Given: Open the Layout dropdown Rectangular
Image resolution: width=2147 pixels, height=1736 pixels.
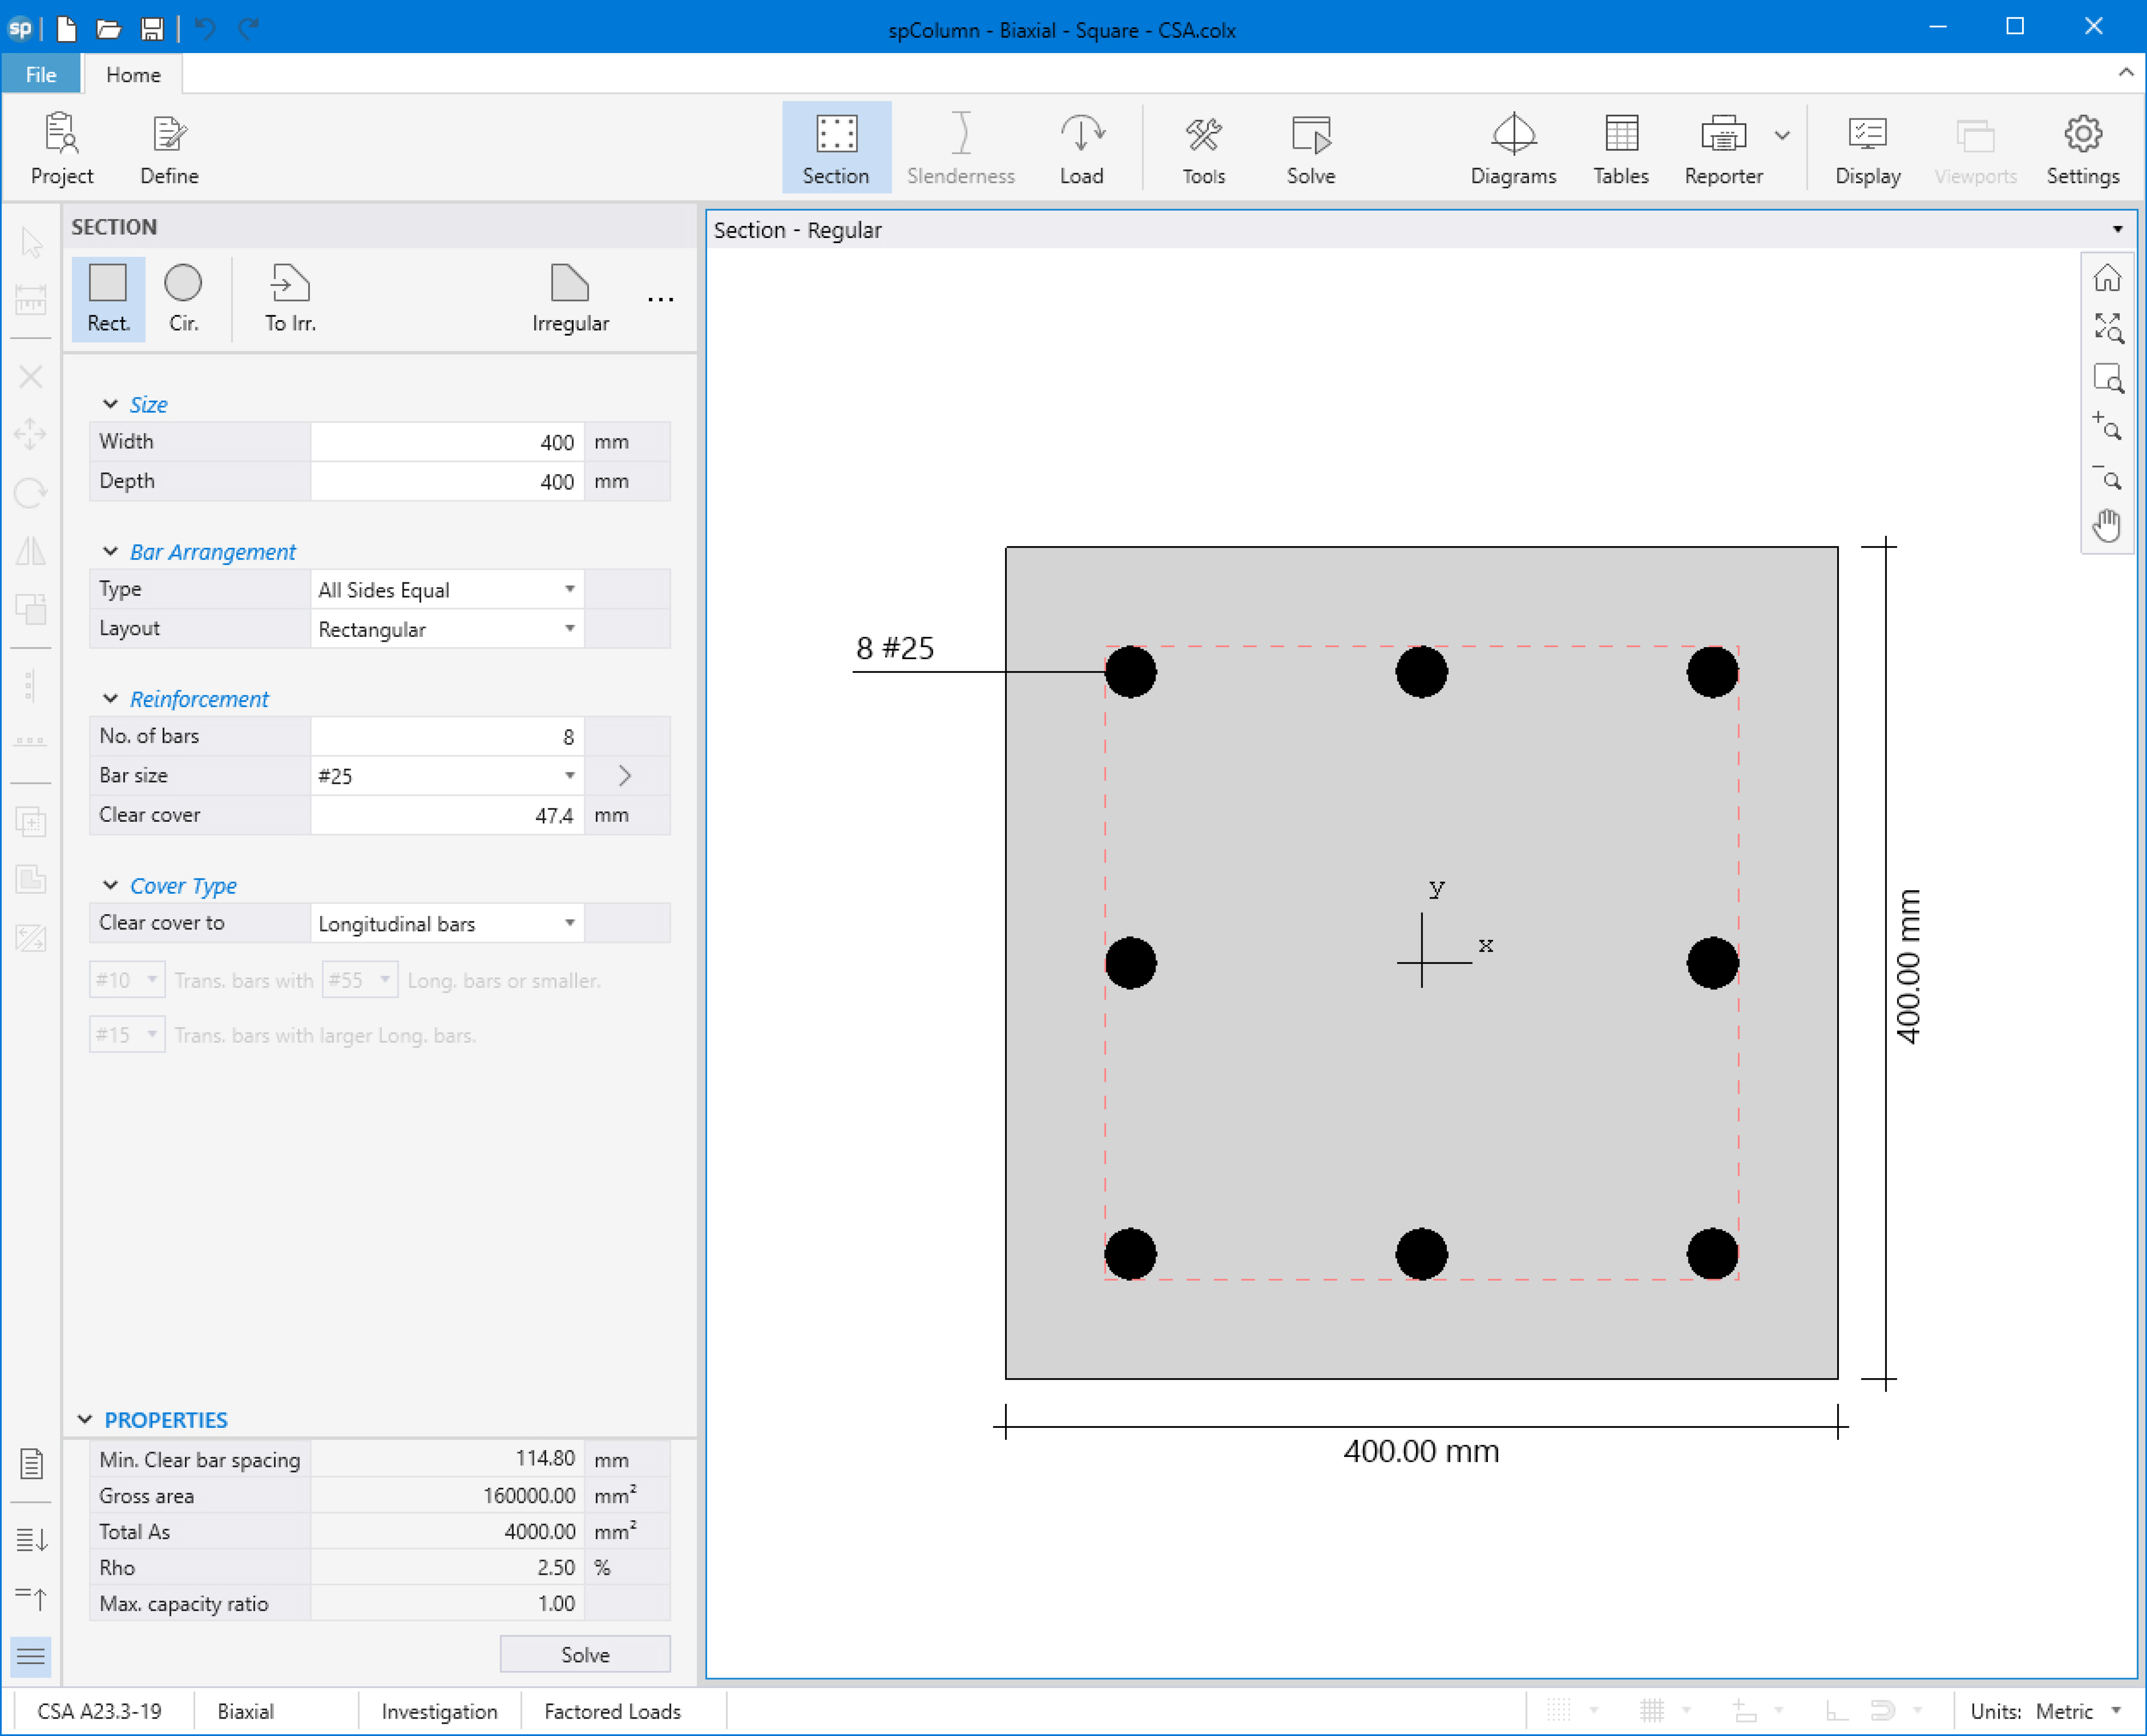Looking at the screenshot, I should (x=447, y=629).
